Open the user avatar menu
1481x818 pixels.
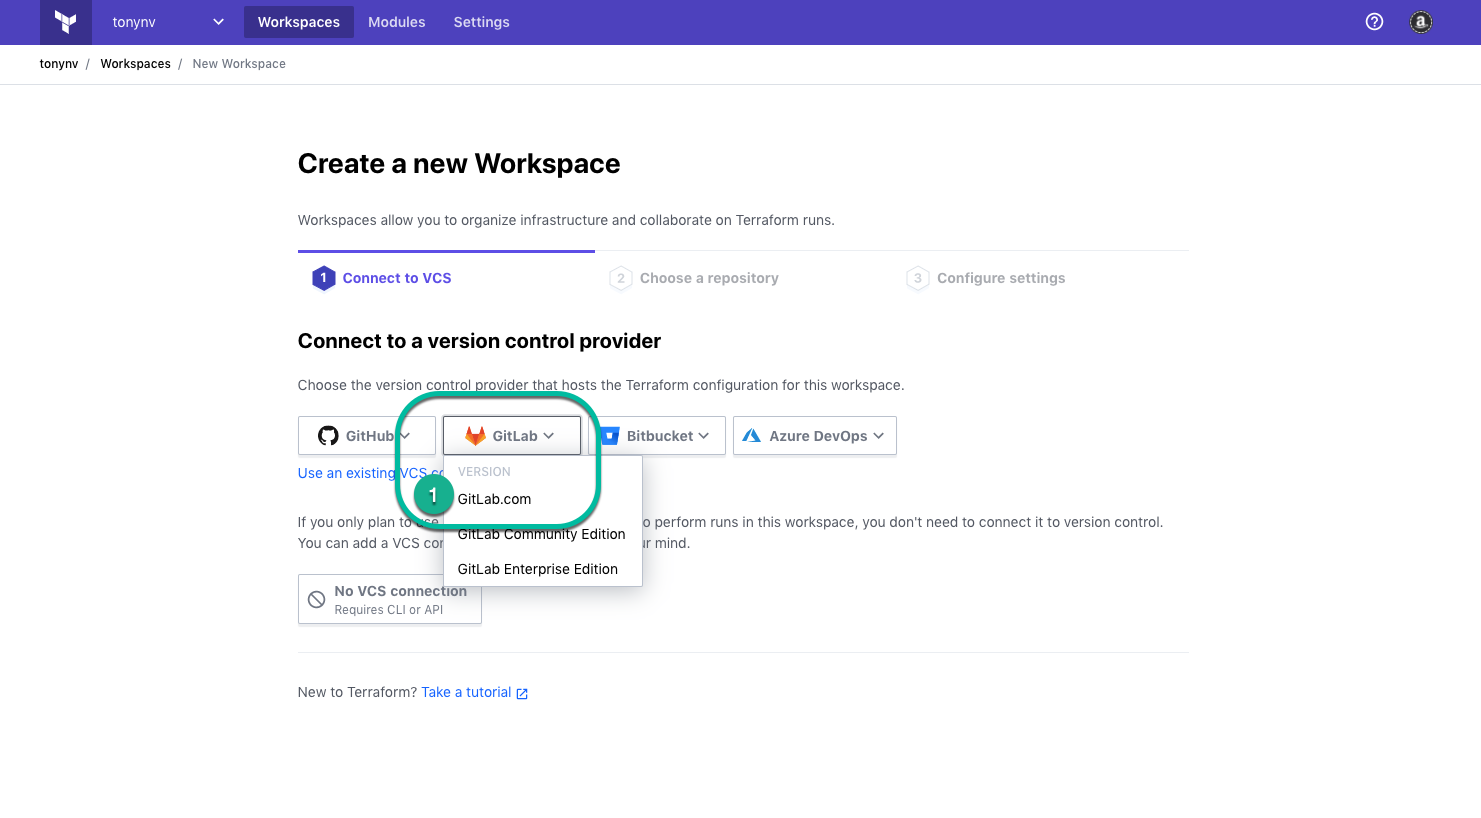click(x=1420, y=22)
